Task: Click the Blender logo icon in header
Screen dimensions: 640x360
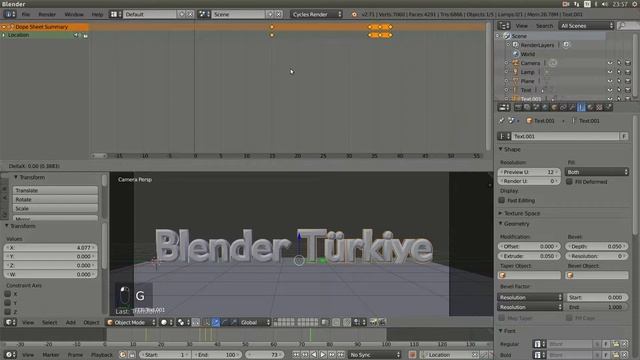Action: [354, 14]
